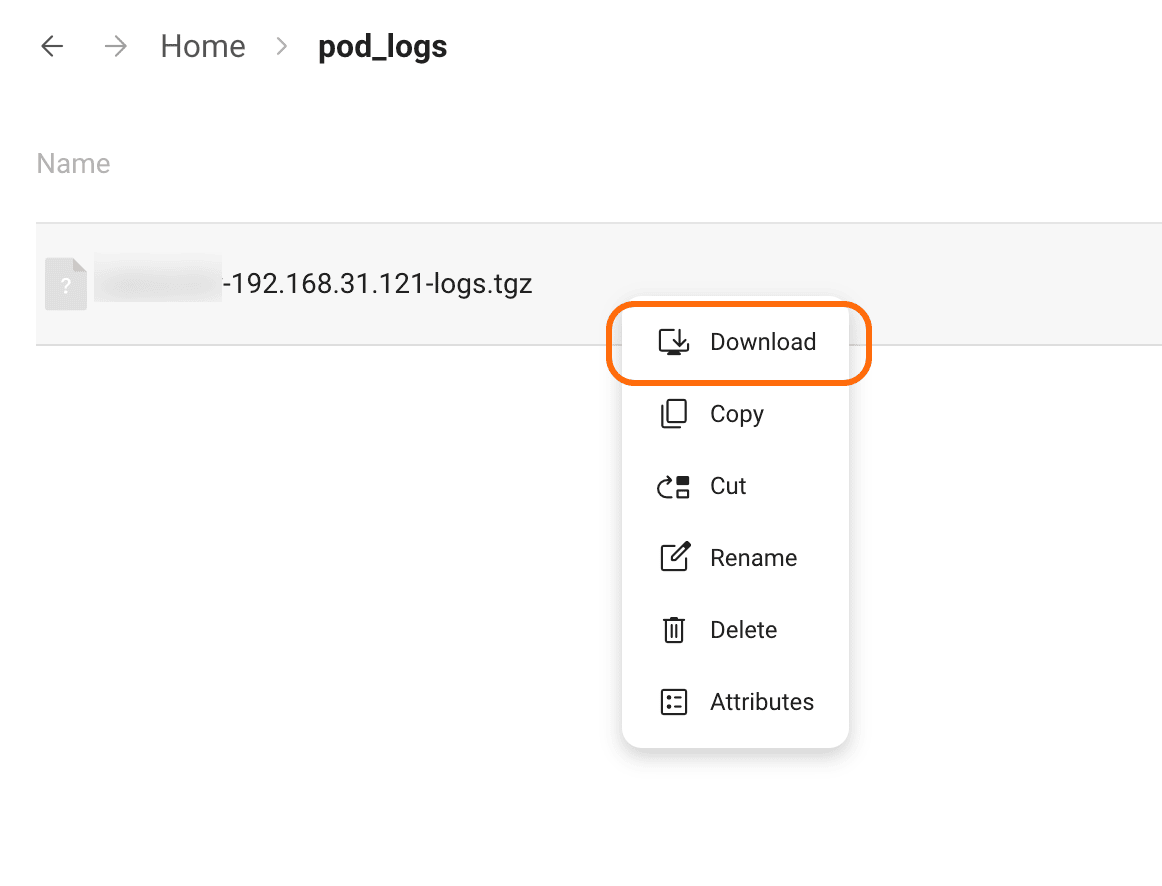Navigate to Home via the breadcrumb

click(202, 46)
